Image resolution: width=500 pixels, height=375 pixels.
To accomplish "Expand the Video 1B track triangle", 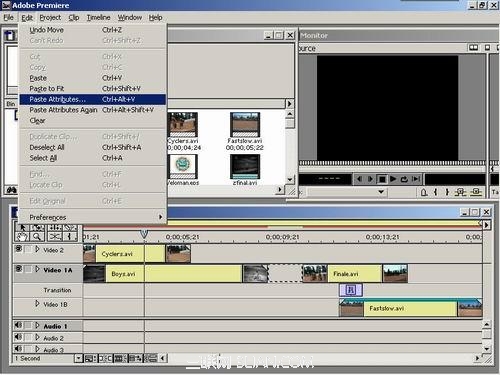I will tap(37, 304).
